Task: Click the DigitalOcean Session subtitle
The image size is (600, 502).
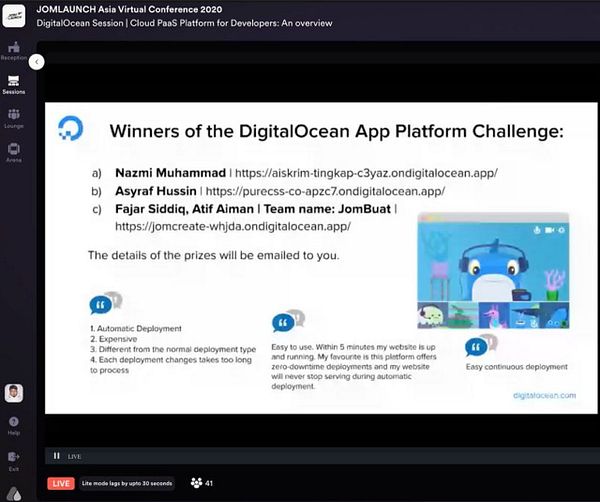Action: pyautogui.click(x=184, y=23)
